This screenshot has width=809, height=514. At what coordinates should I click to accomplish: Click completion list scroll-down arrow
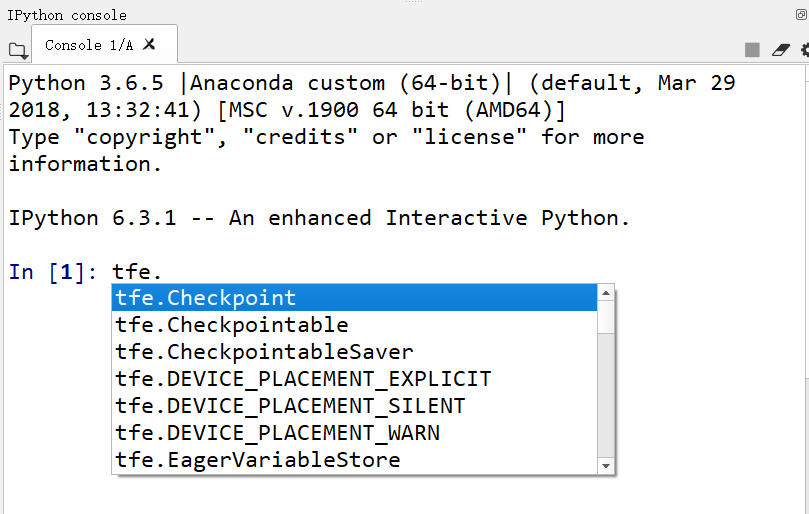coord(606,465)
